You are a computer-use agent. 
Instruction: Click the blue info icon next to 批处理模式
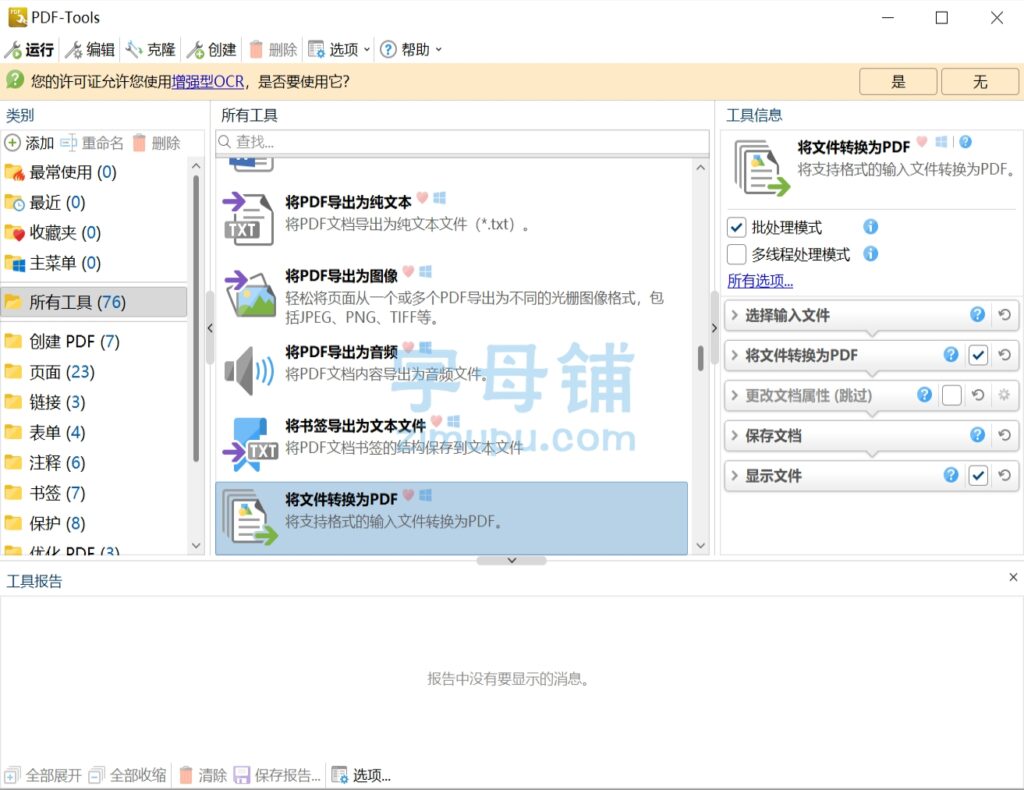870,227
